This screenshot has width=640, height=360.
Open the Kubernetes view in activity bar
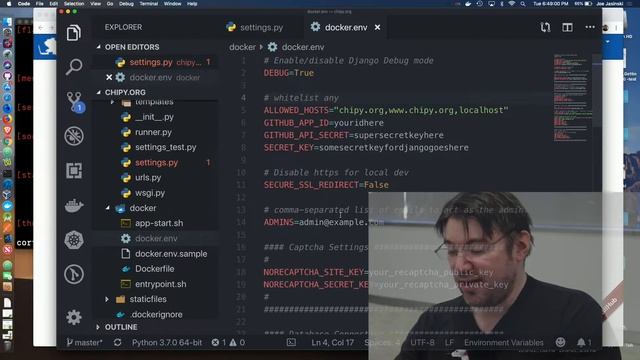74,240
